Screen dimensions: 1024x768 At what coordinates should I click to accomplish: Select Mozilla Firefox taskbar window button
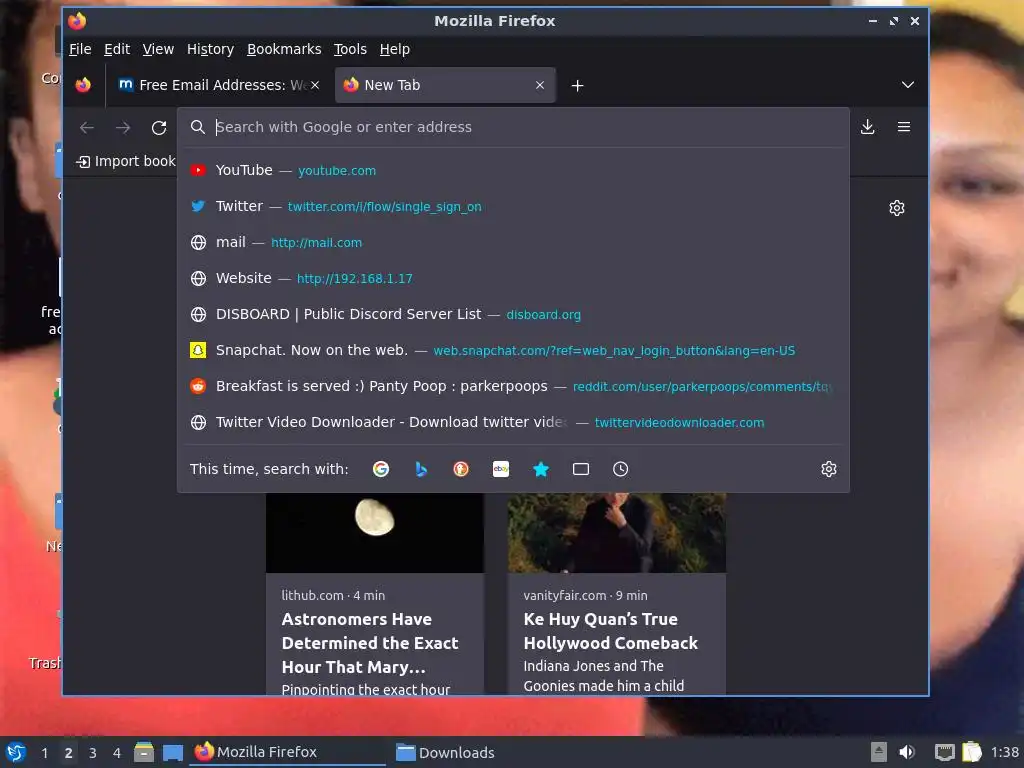click(288, 752)
